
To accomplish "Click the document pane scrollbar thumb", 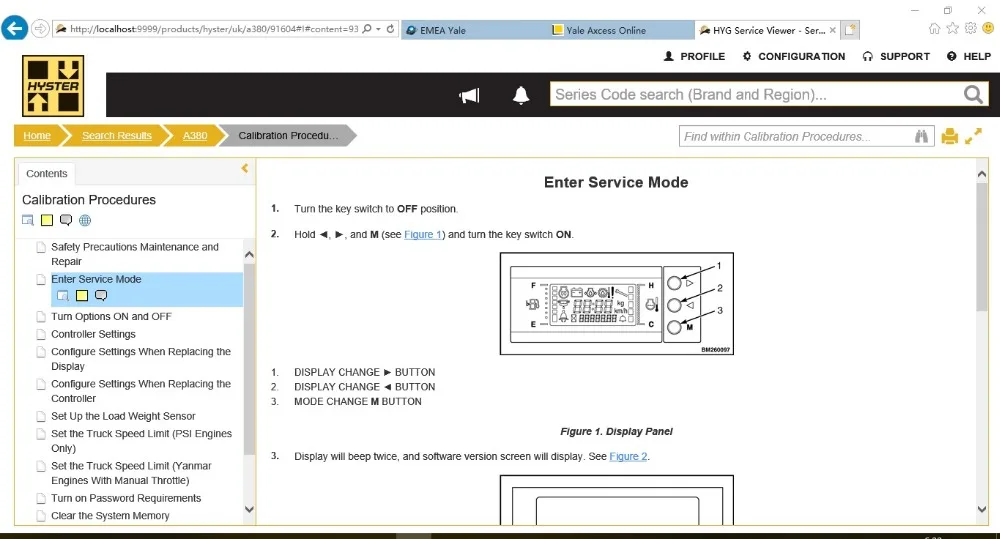I will 982,246.
